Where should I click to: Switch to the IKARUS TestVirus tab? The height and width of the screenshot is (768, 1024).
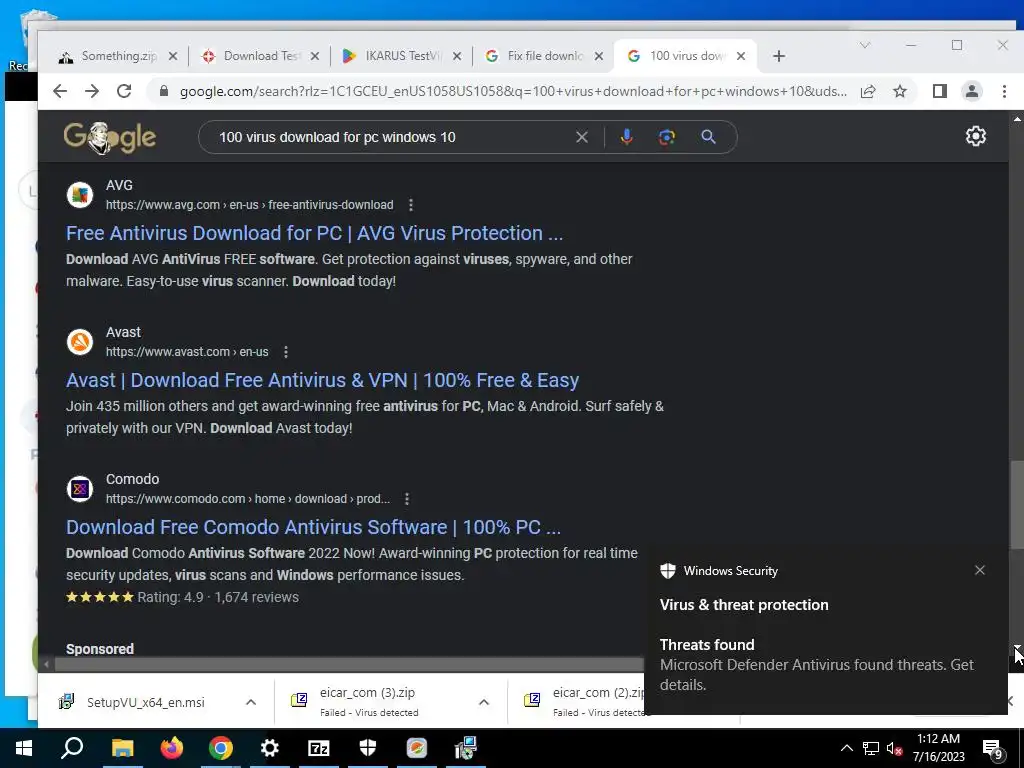coord(401,56)
